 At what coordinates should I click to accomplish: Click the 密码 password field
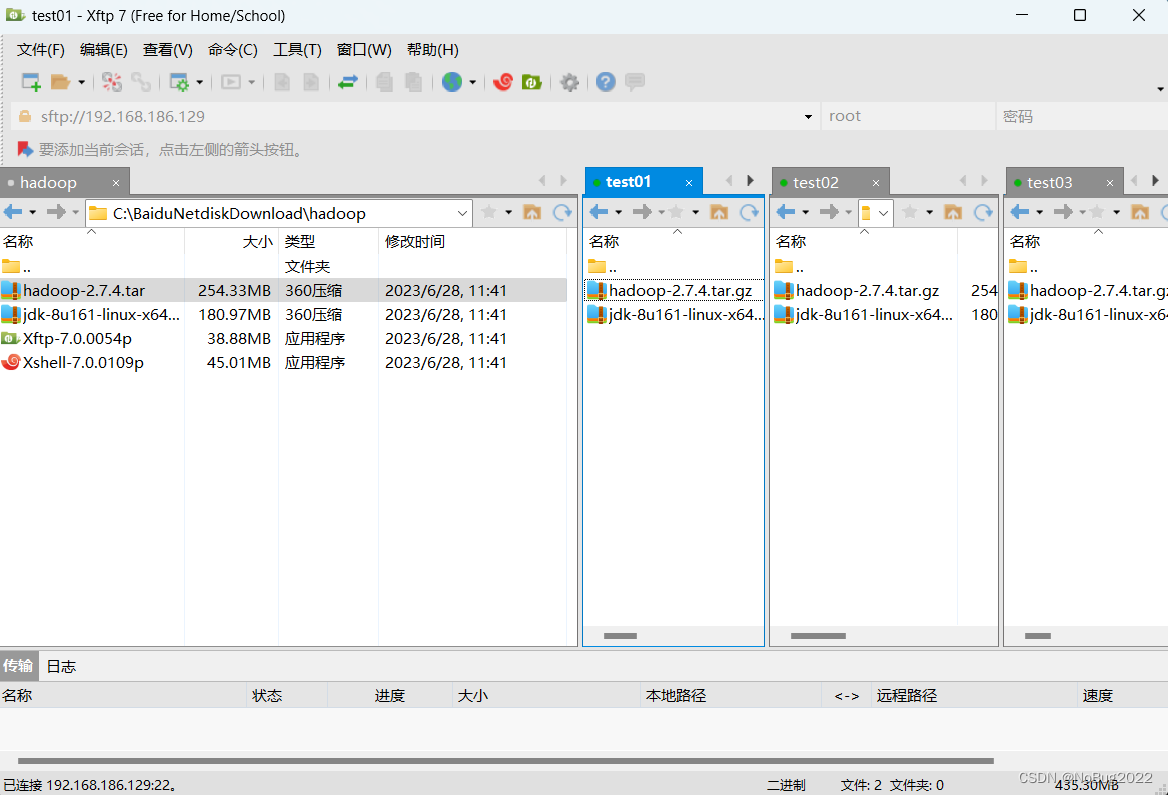pyautogui.click(x=1082, y=116)
